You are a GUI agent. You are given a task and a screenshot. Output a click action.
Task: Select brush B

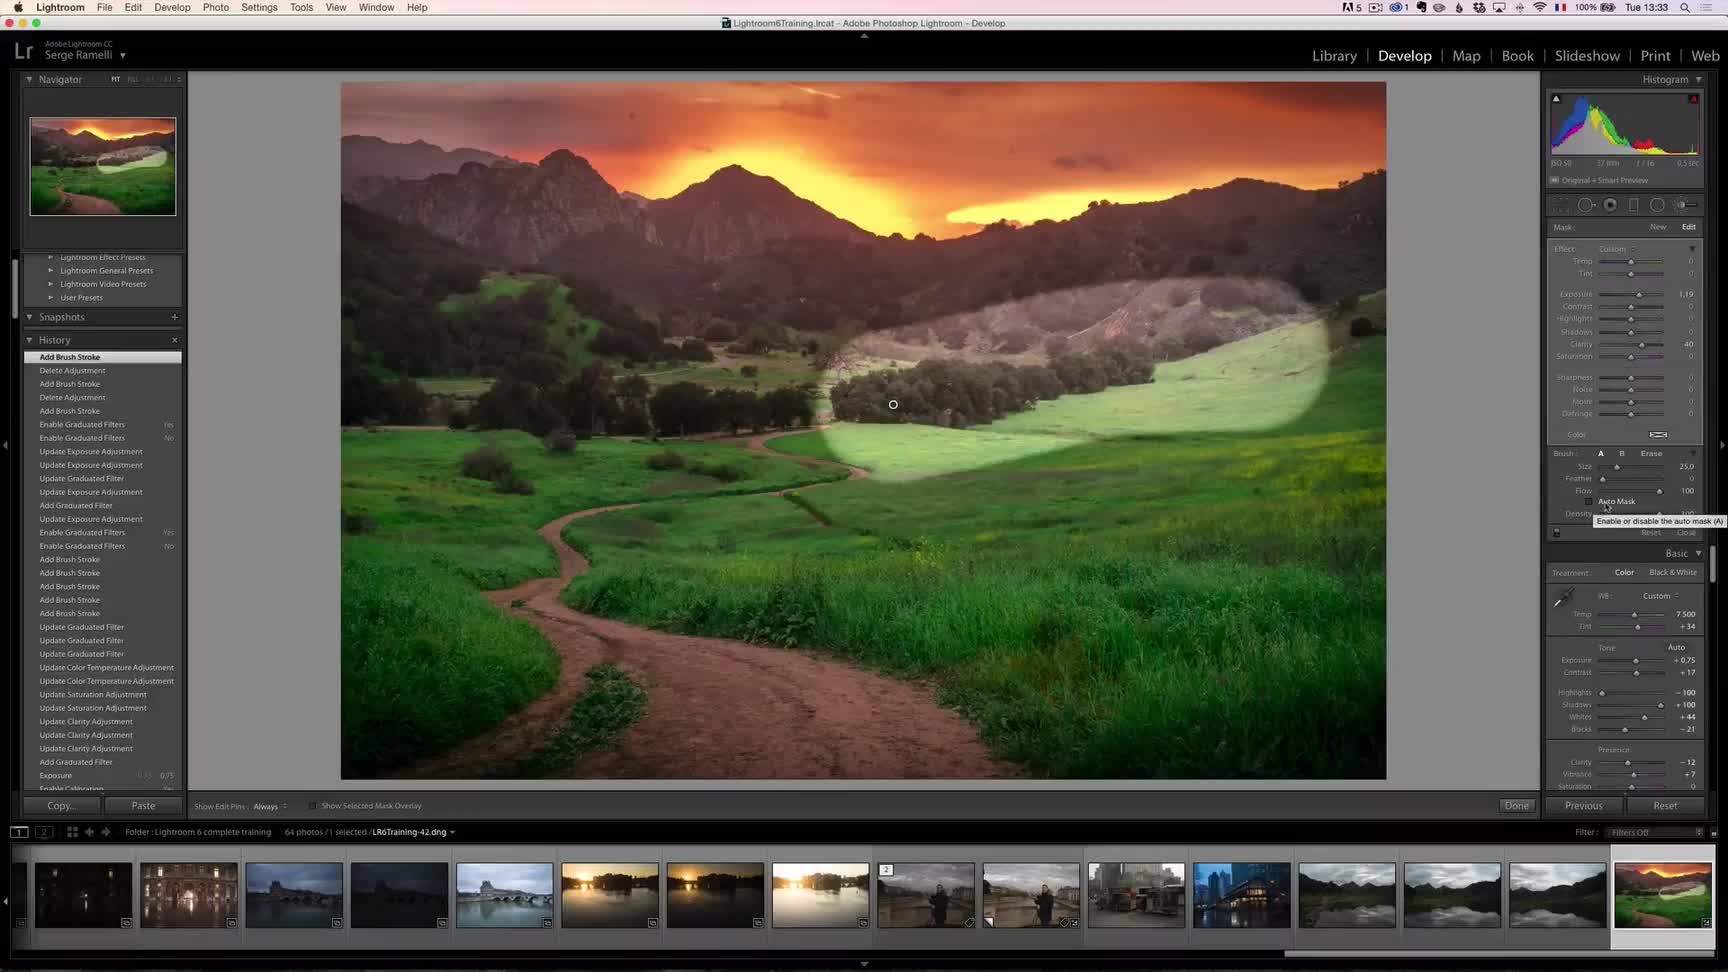pyautogui.click(x=1622, y=454)
